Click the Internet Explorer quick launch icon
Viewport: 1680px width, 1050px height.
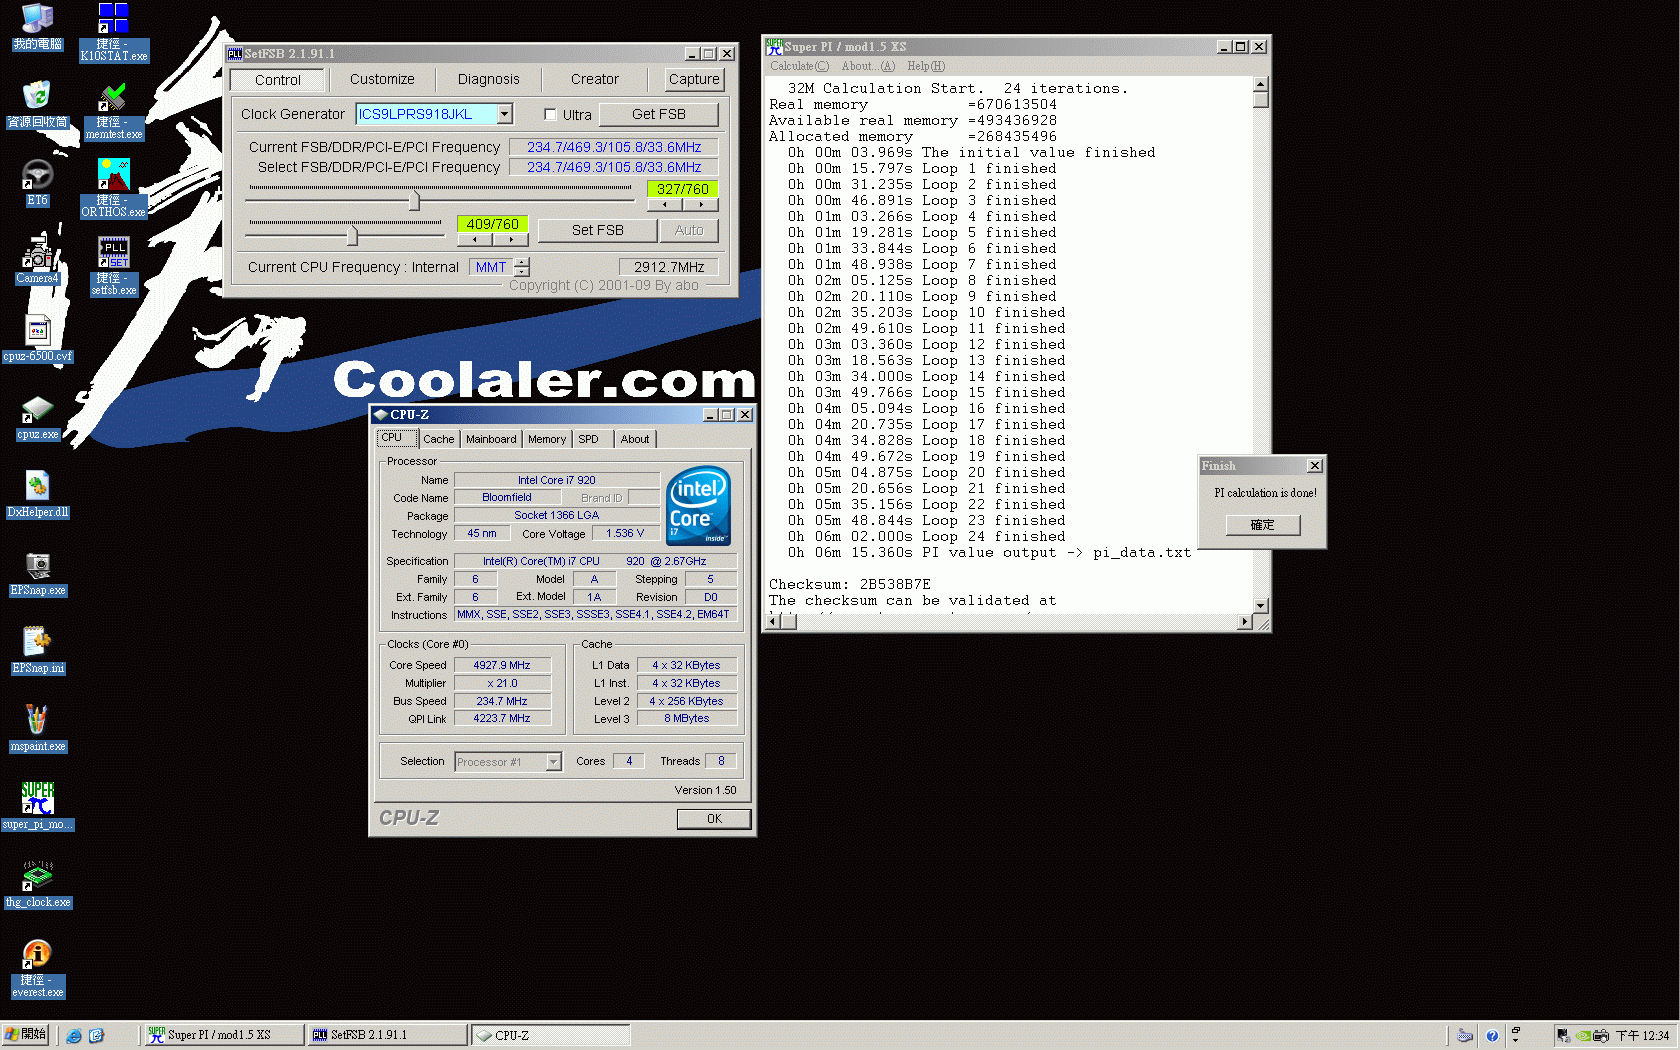pos(74,1035)
